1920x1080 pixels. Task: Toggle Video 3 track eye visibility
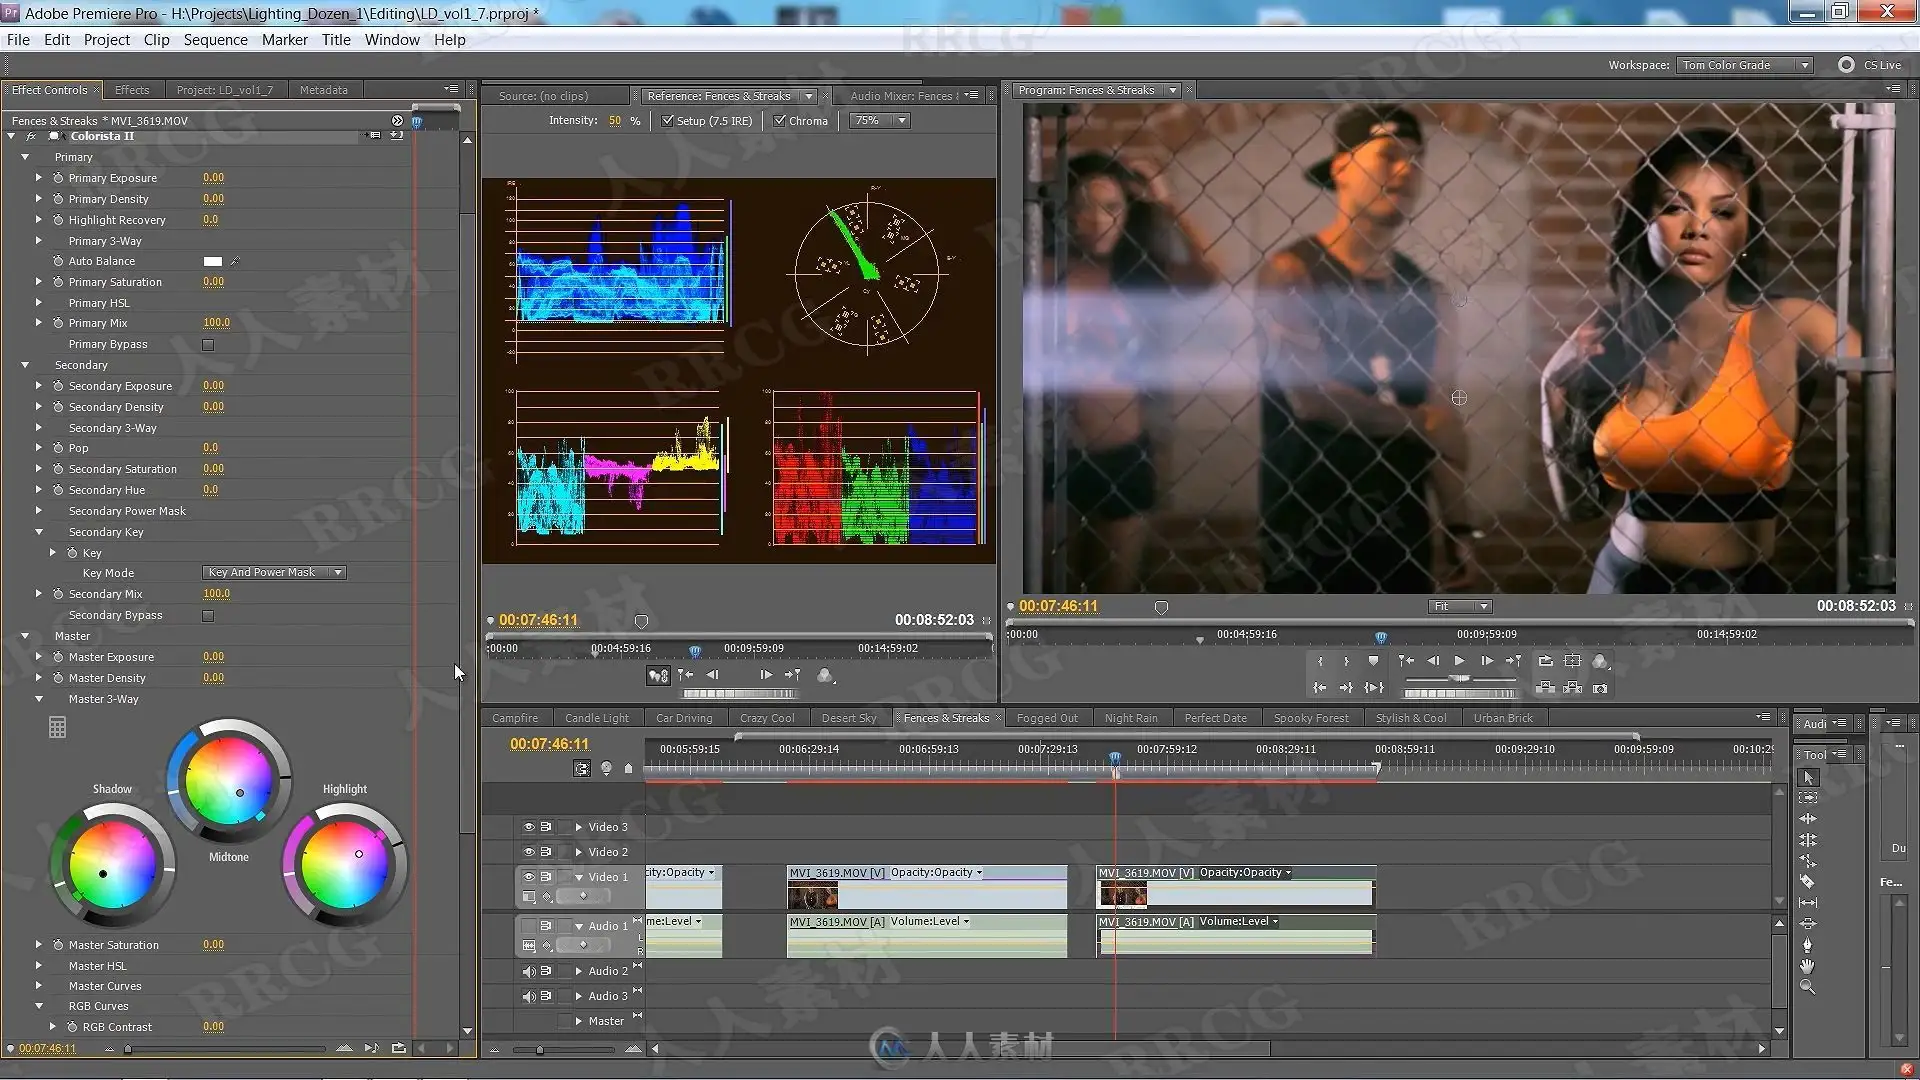(x=528, y=827)
